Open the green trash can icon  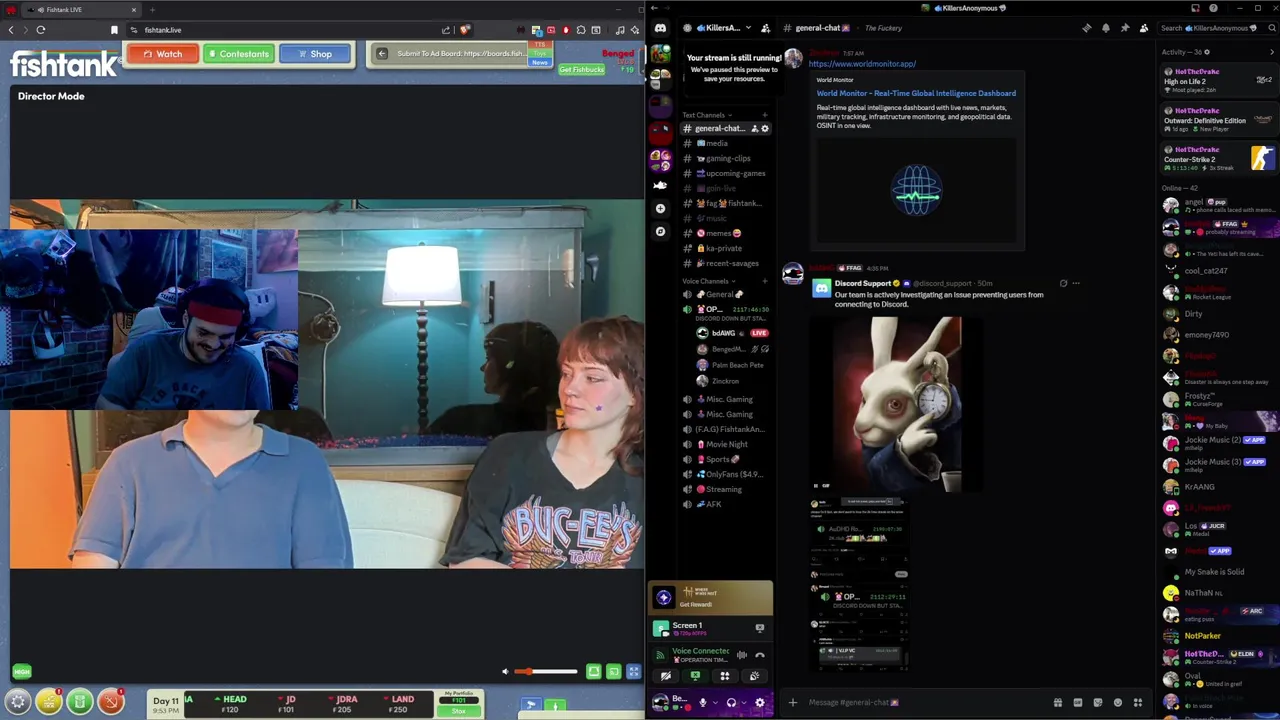[80, 702]
